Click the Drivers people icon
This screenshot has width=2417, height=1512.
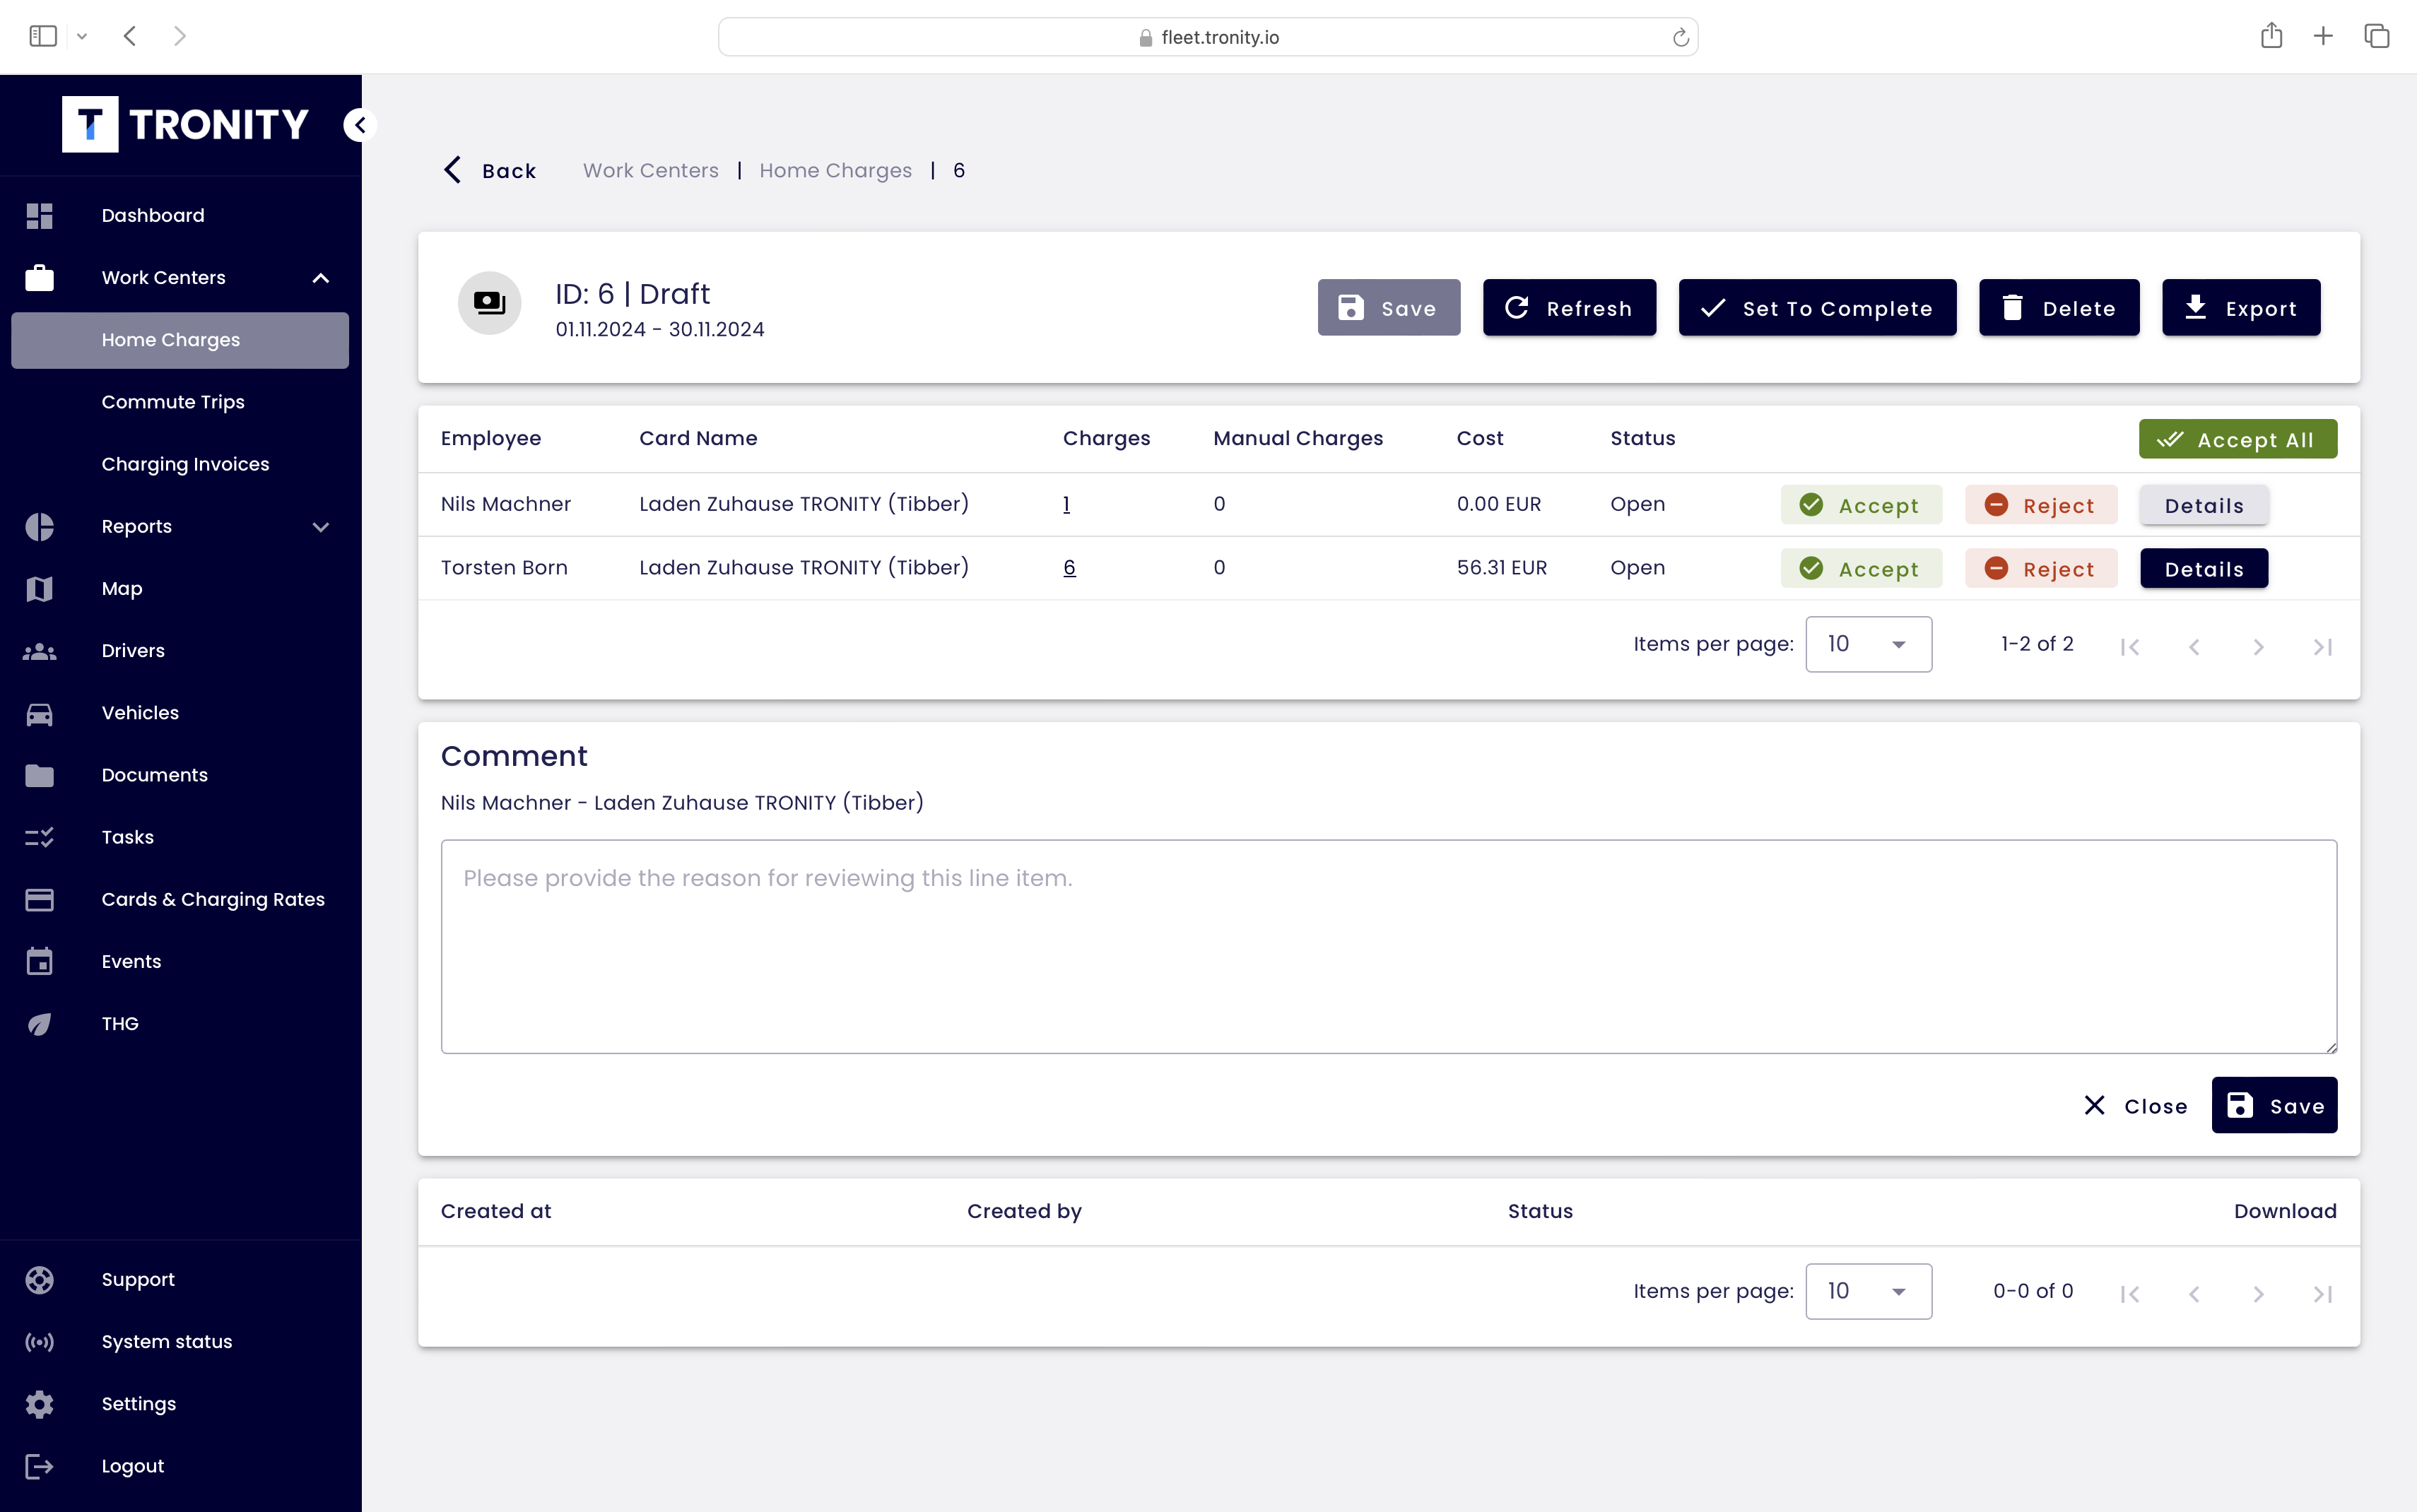coord(39,651)
